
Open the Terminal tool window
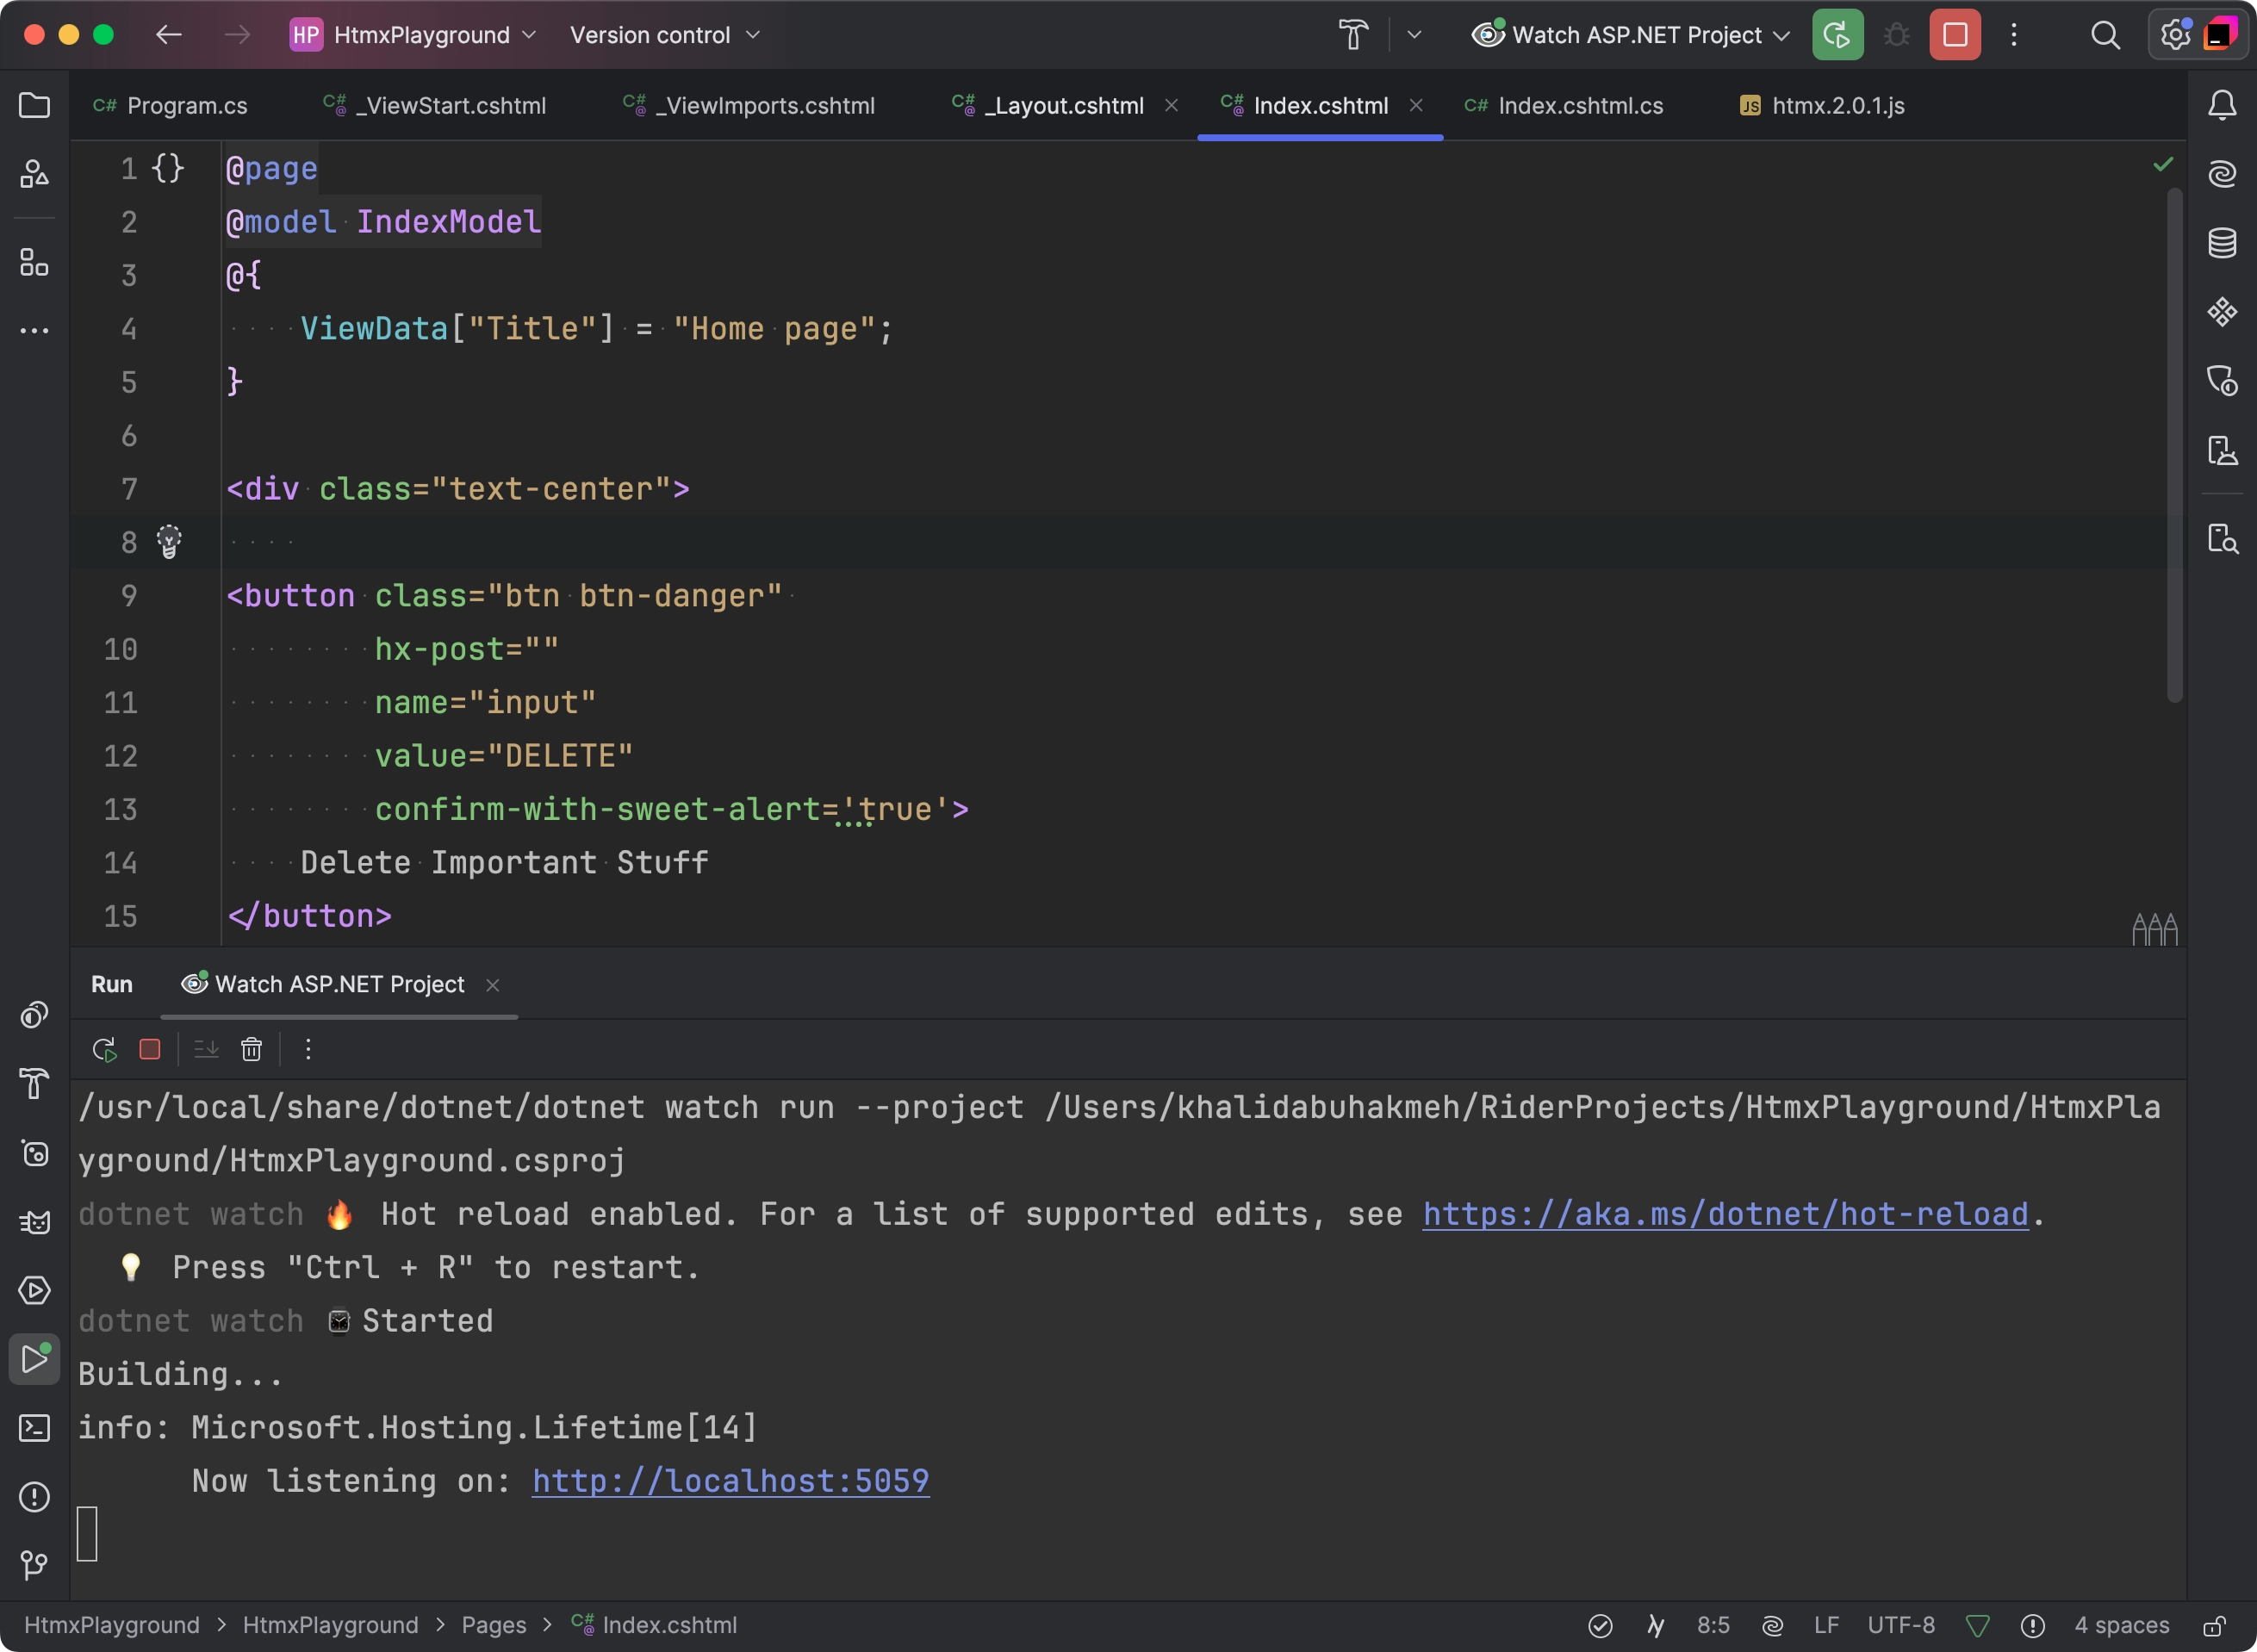pyautogui.click(x=34, y=1427)
